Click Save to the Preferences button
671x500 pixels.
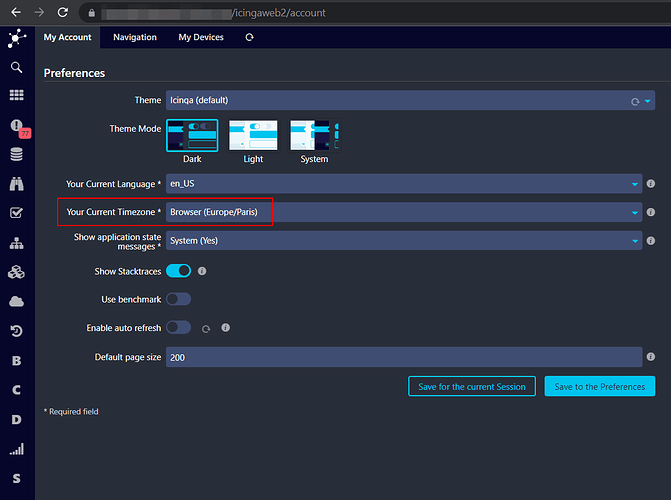click(x=600, y=387)
